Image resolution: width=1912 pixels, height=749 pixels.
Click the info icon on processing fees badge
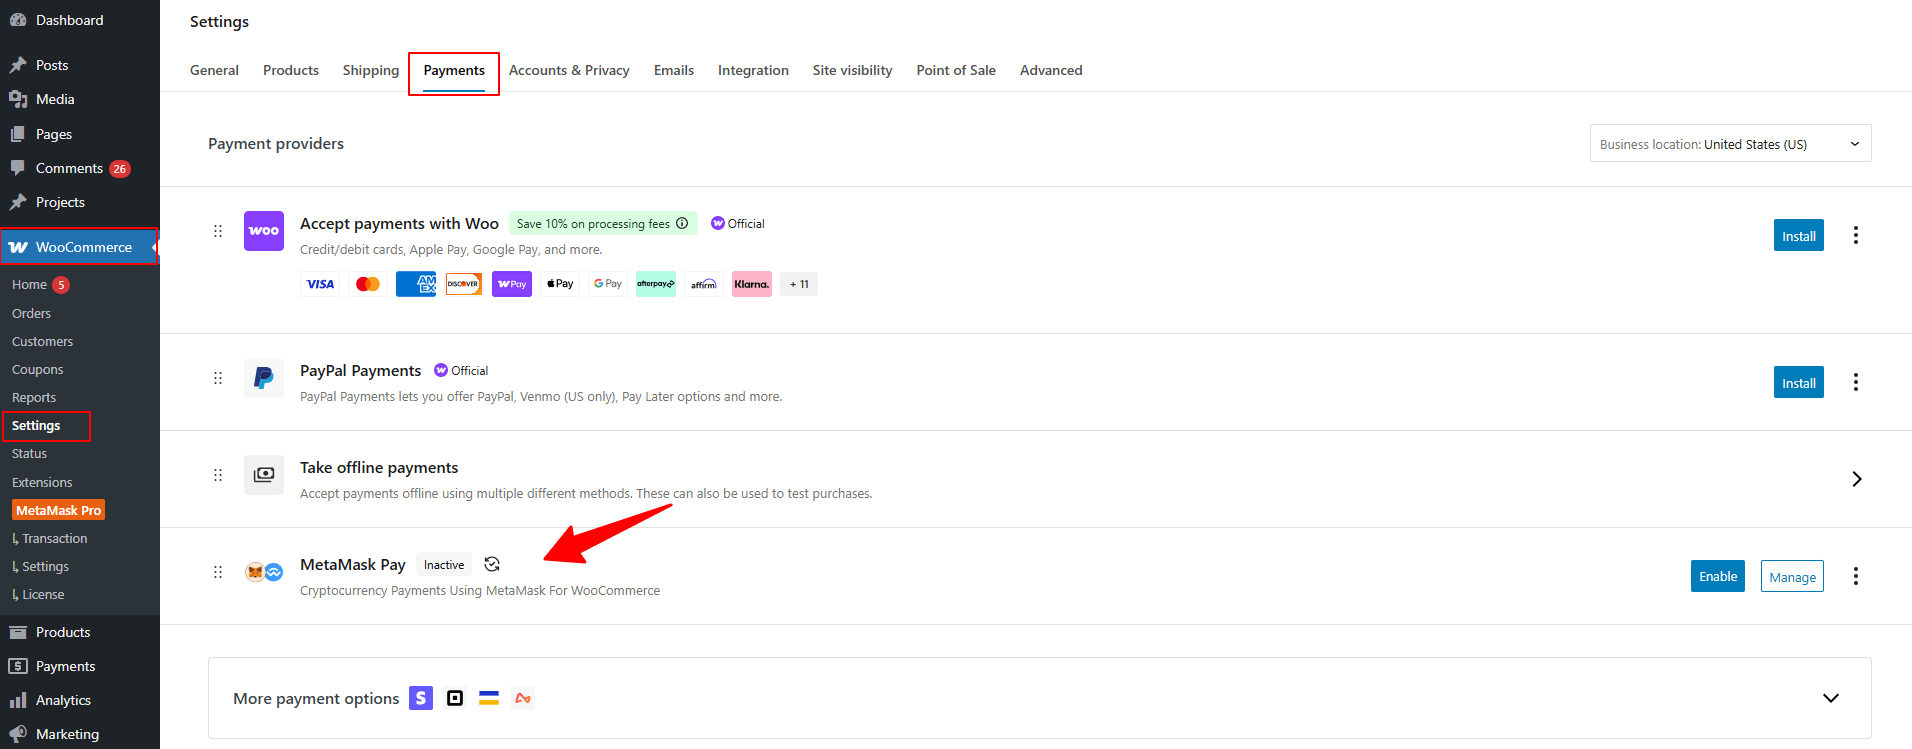(682, 223)
